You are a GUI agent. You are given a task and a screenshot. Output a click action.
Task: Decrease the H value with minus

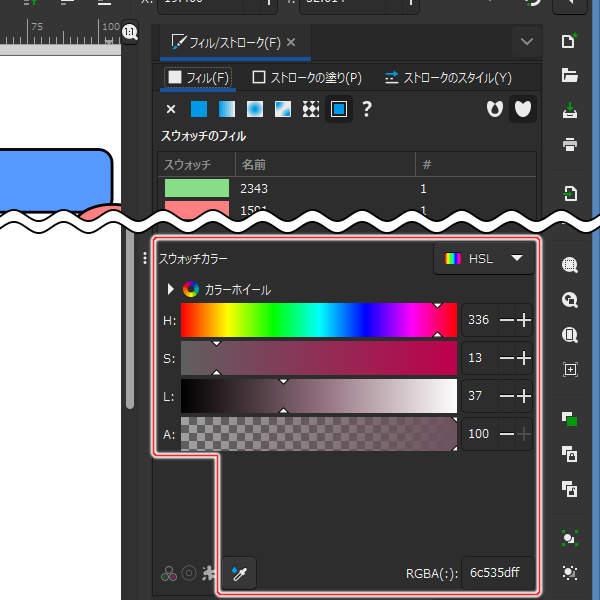click(507, 320)
